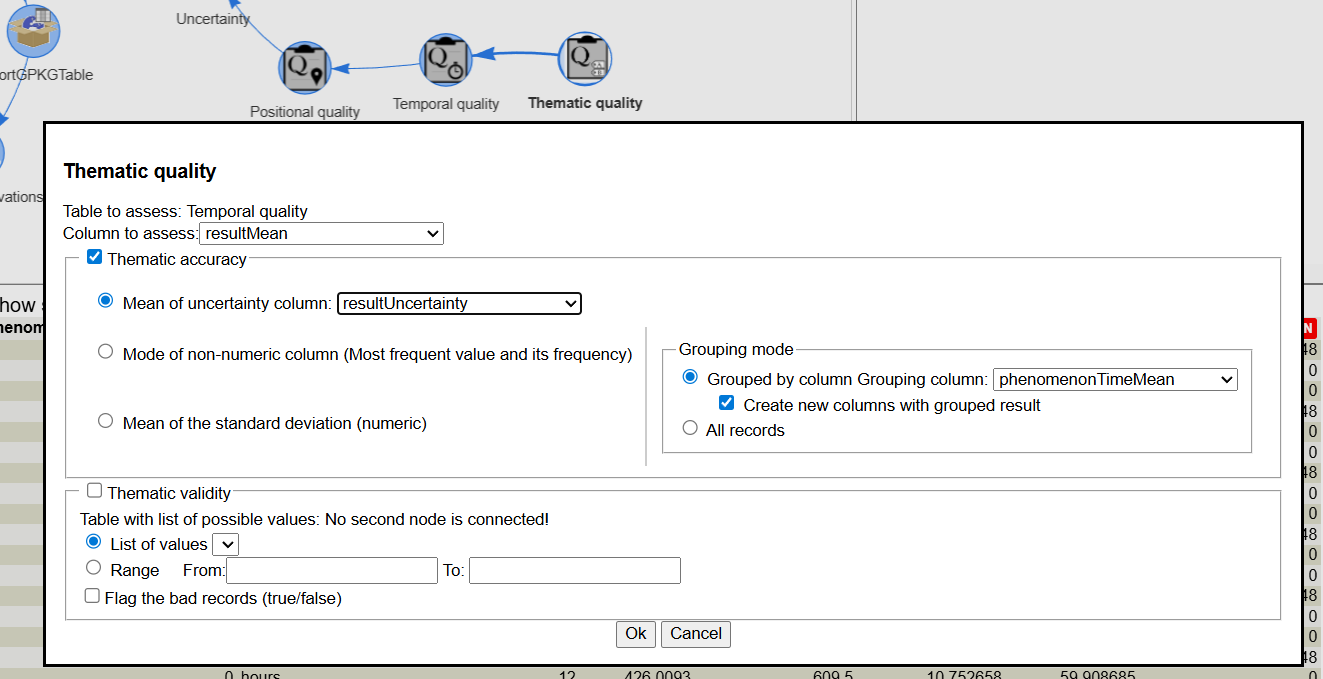This screenshot has height=679, width=1323.
Task: Check Flag the bad records option
Action: [92, 597]
